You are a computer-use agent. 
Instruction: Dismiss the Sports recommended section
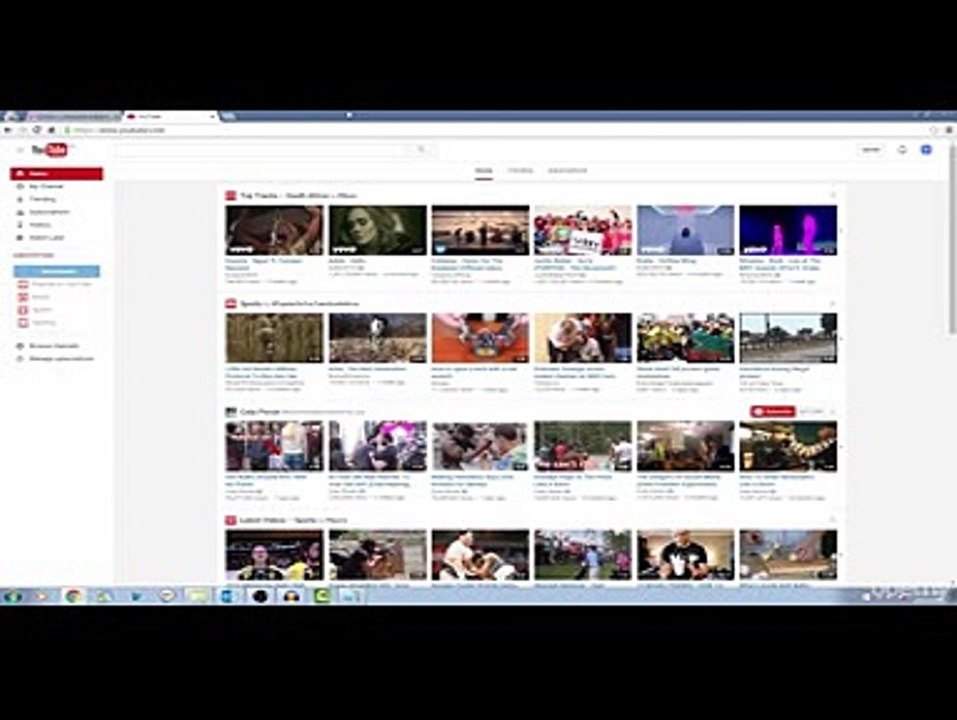tap(832, 304)
